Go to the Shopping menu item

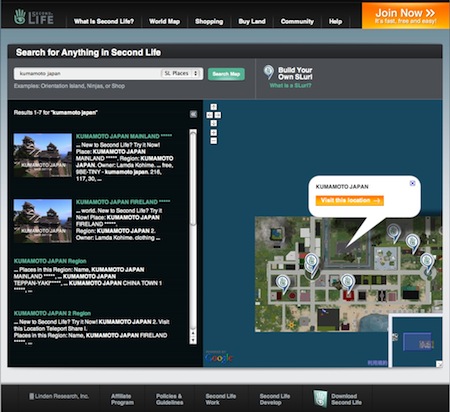[209, 21]
